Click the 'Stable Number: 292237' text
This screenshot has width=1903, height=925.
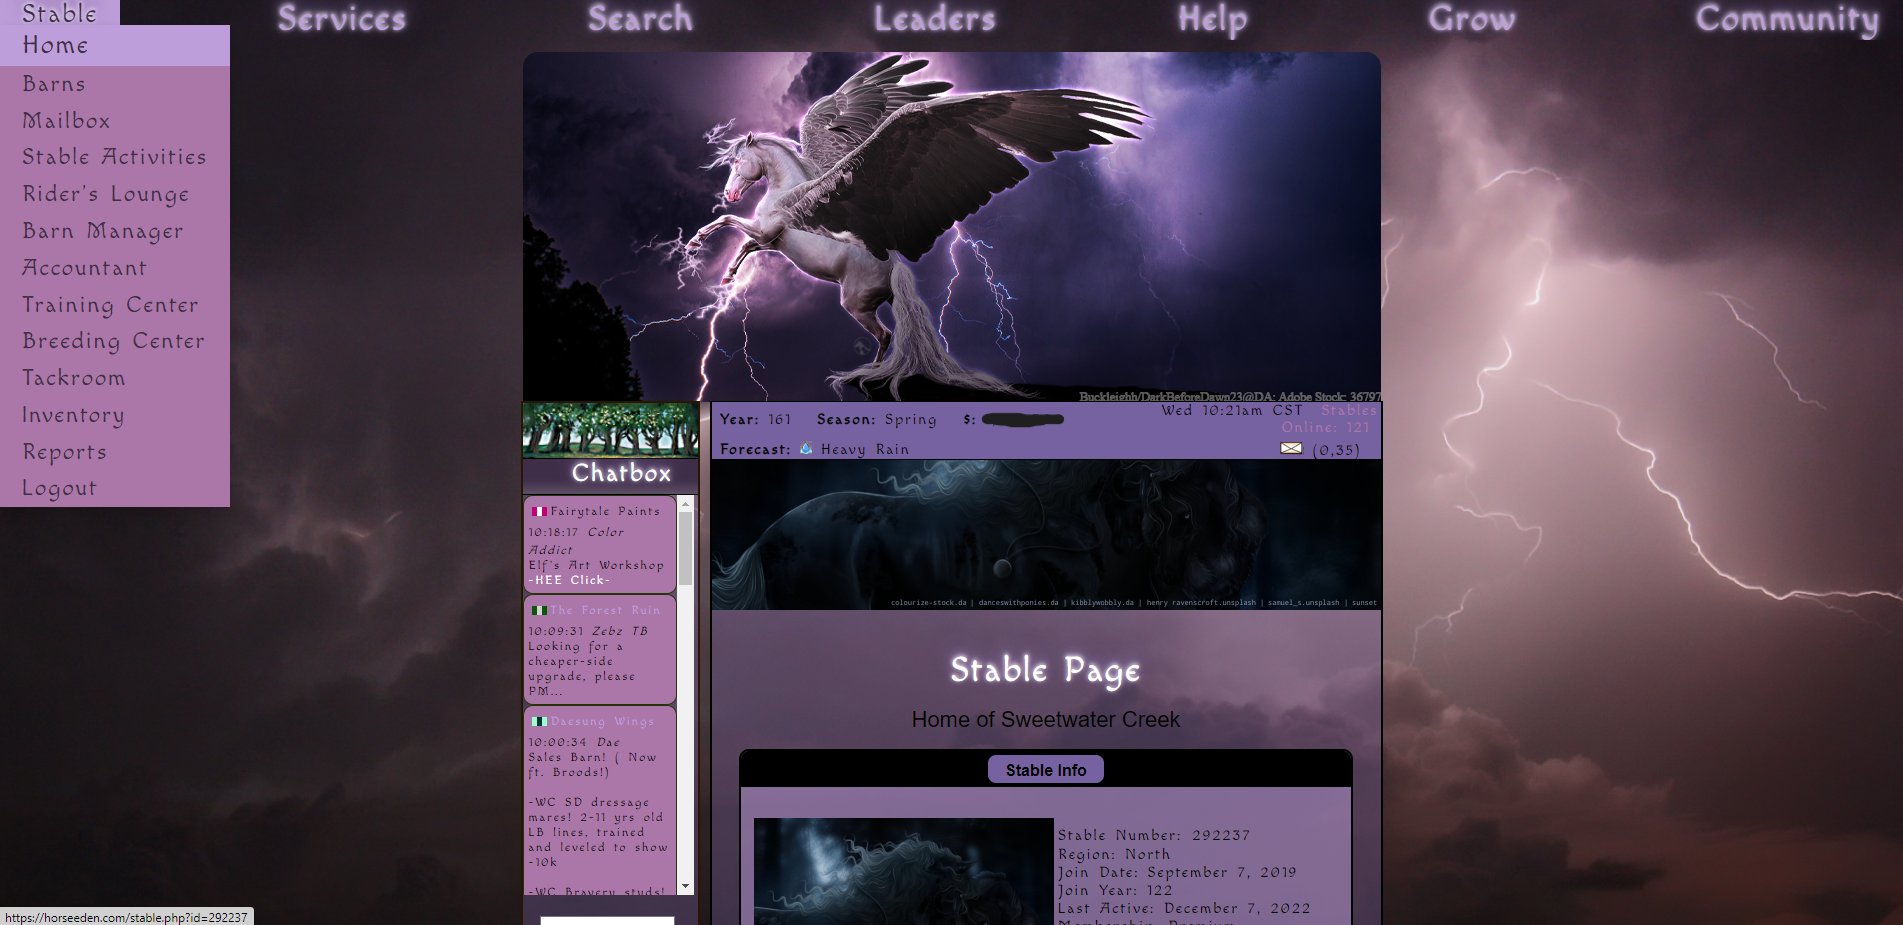(x=1154, y=835)
